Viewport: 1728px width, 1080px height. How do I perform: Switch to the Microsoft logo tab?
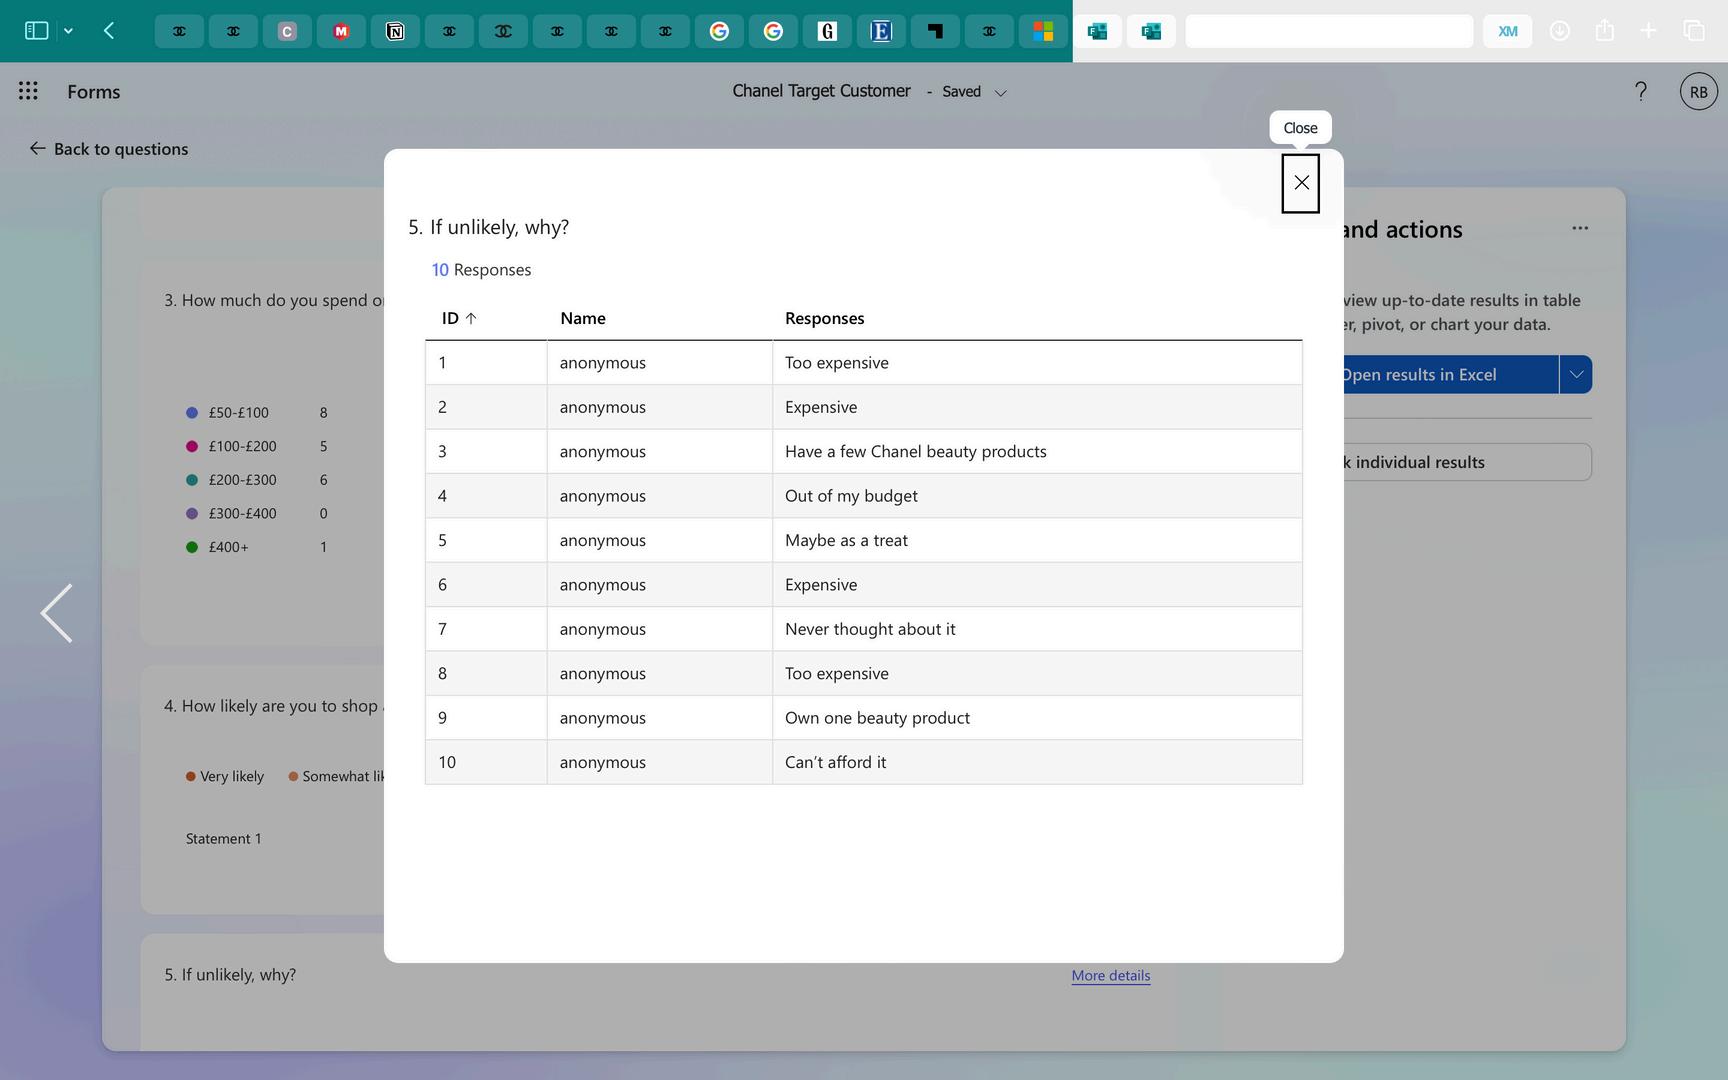pyautogui.click(x=1043, y=31)
